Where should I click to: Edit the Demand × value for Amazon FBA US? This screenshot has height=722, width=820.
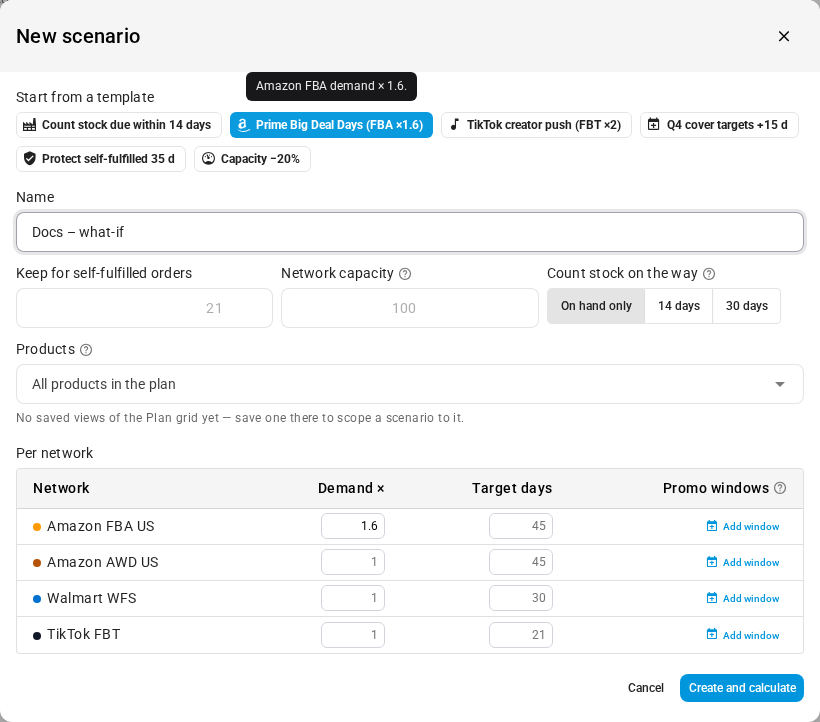[x=353, y=526]
